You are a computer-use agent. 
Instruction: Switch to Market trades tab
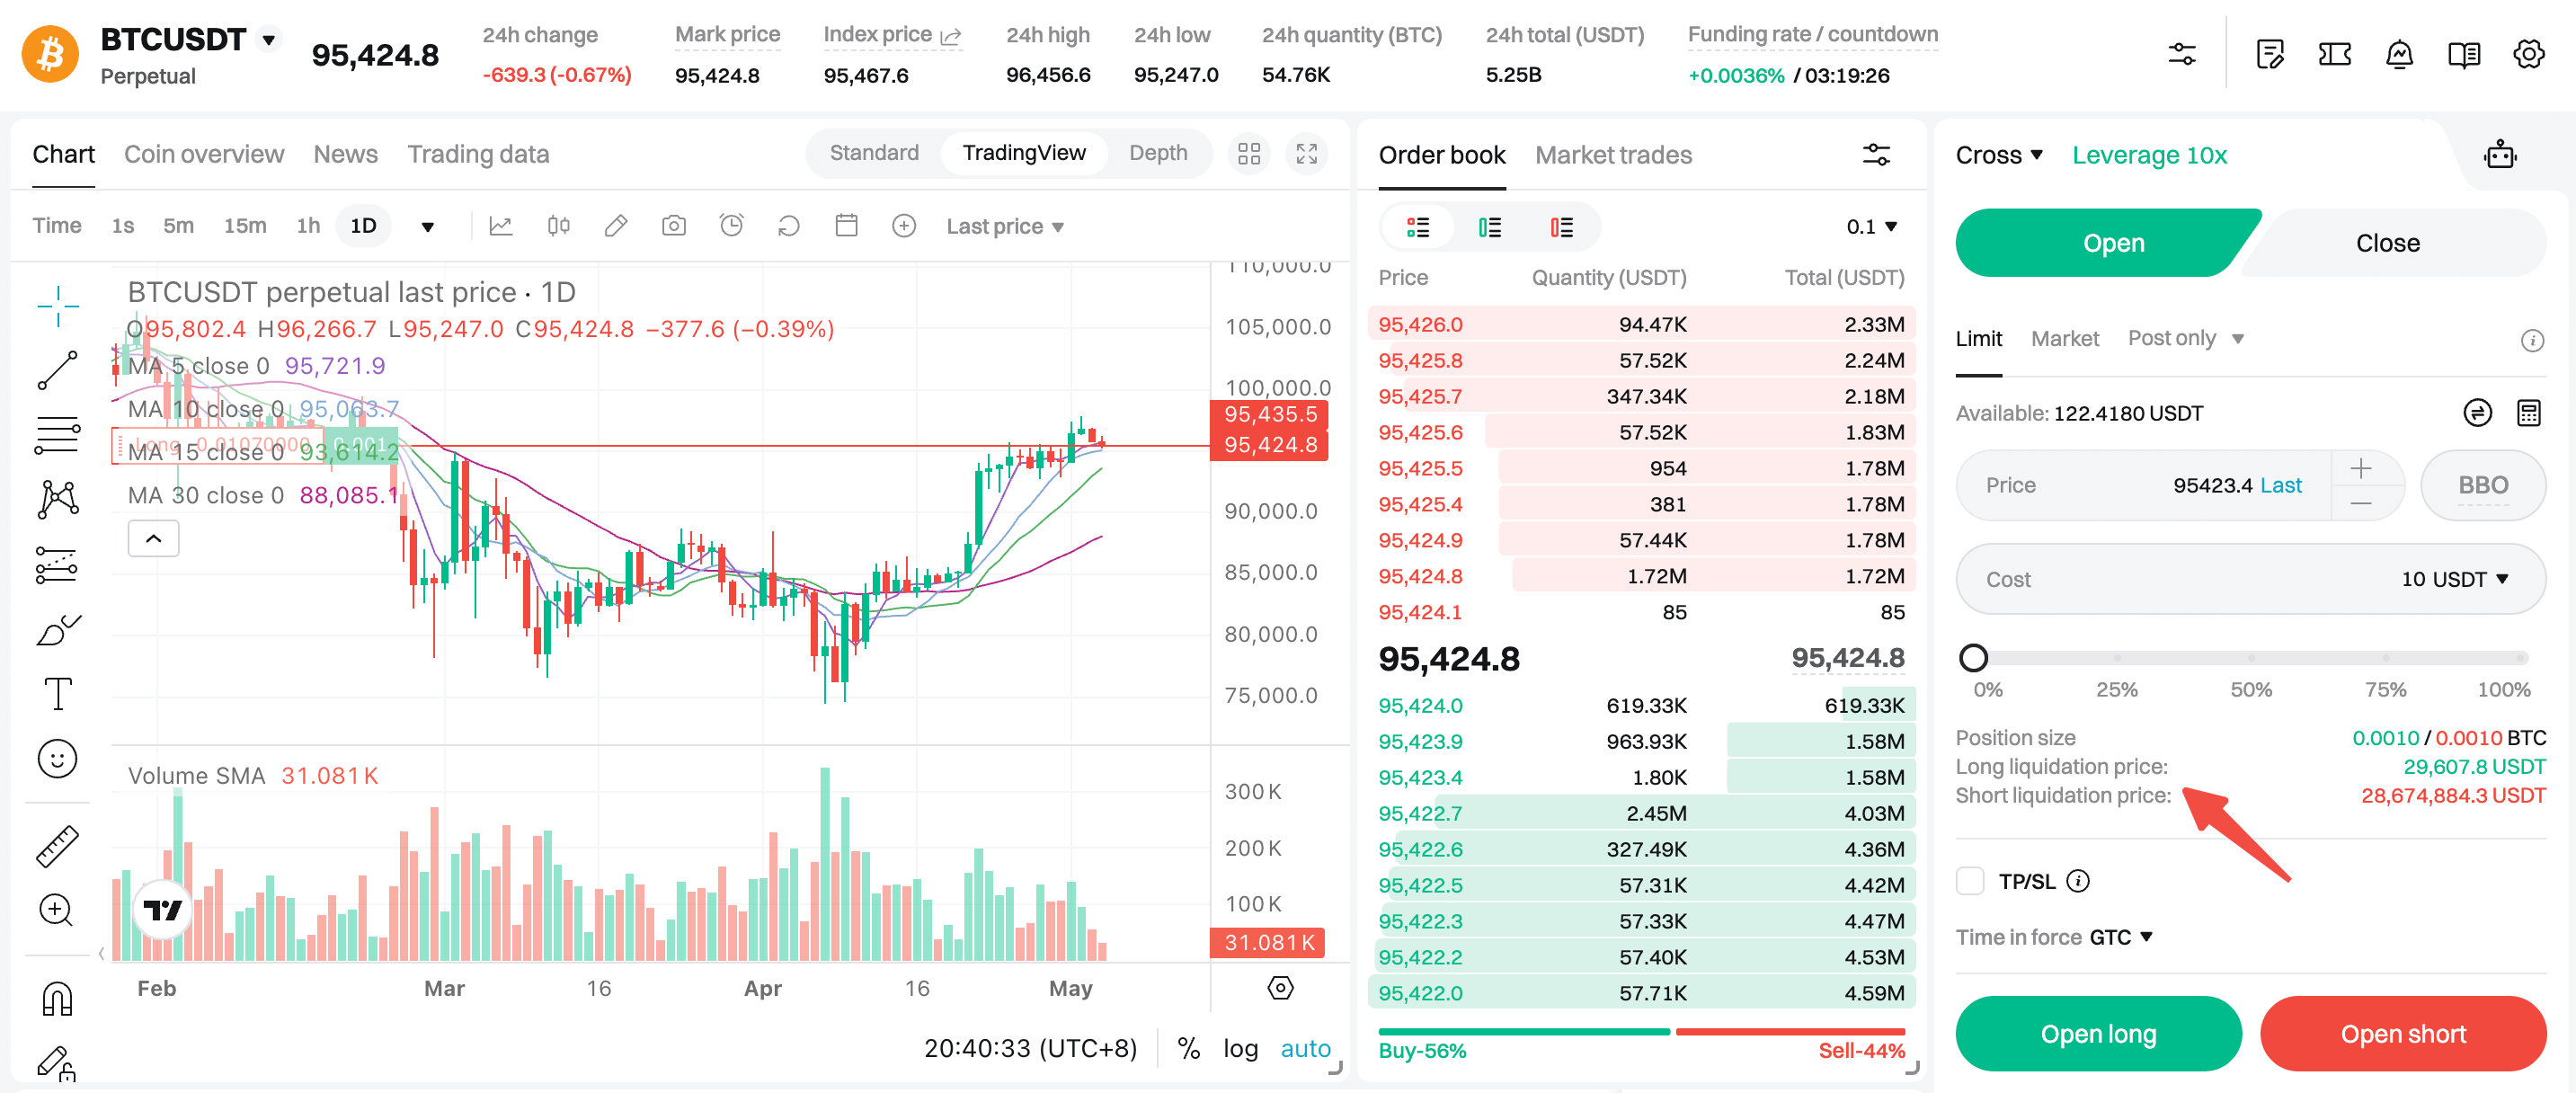1613,155
